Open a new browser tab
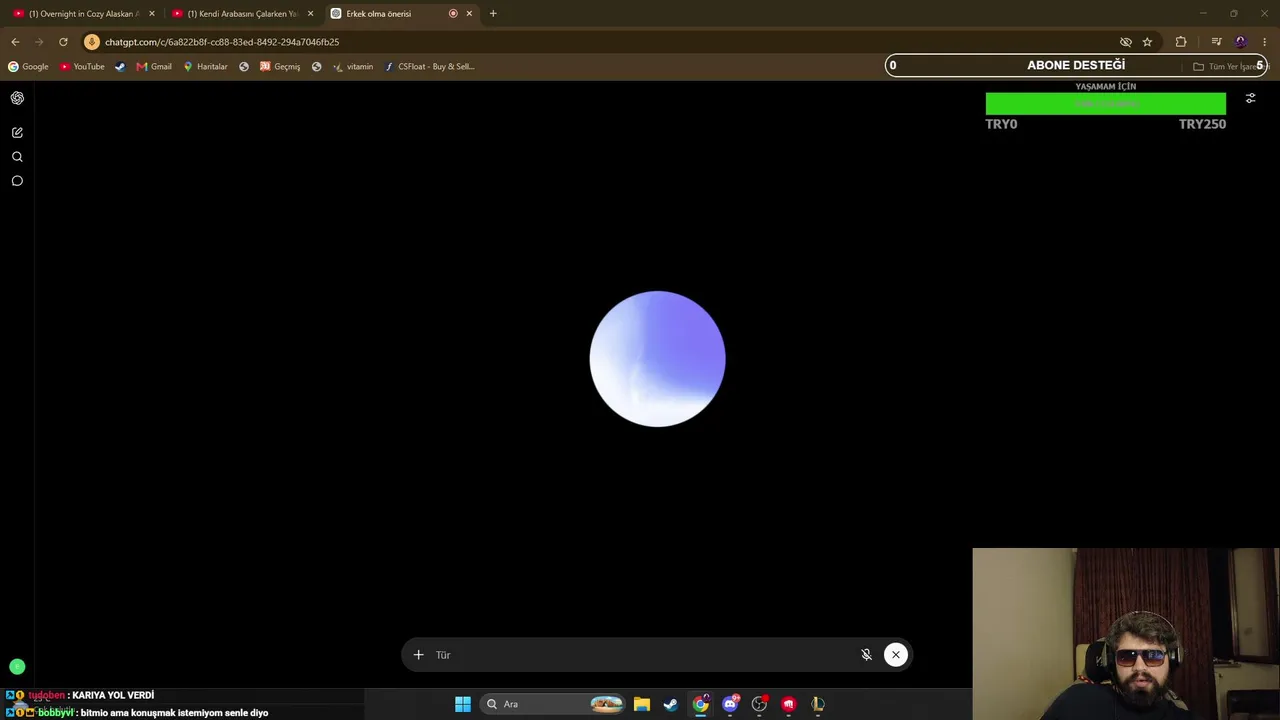 click(493, 14)
